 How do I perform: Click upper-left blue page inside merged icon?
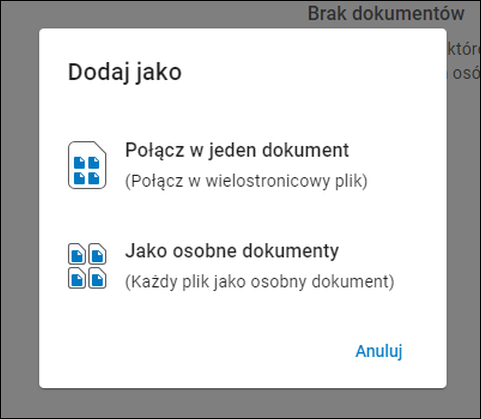coord(79,163)
